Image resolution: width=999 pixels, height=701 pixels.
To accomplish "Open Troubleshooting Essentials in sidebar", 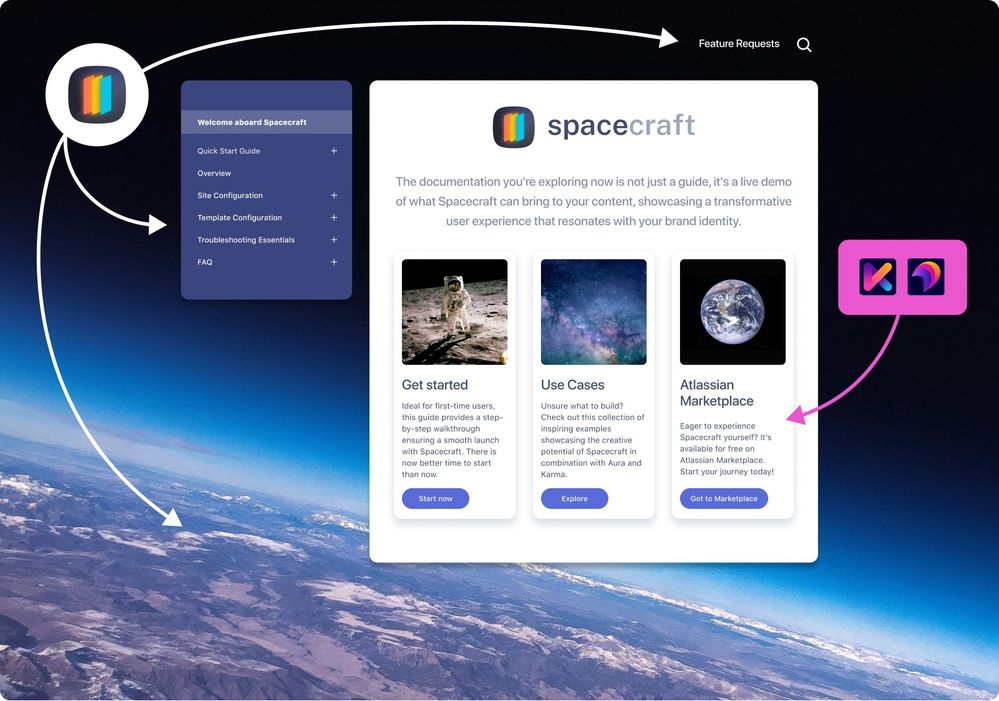I will [246, 240].
